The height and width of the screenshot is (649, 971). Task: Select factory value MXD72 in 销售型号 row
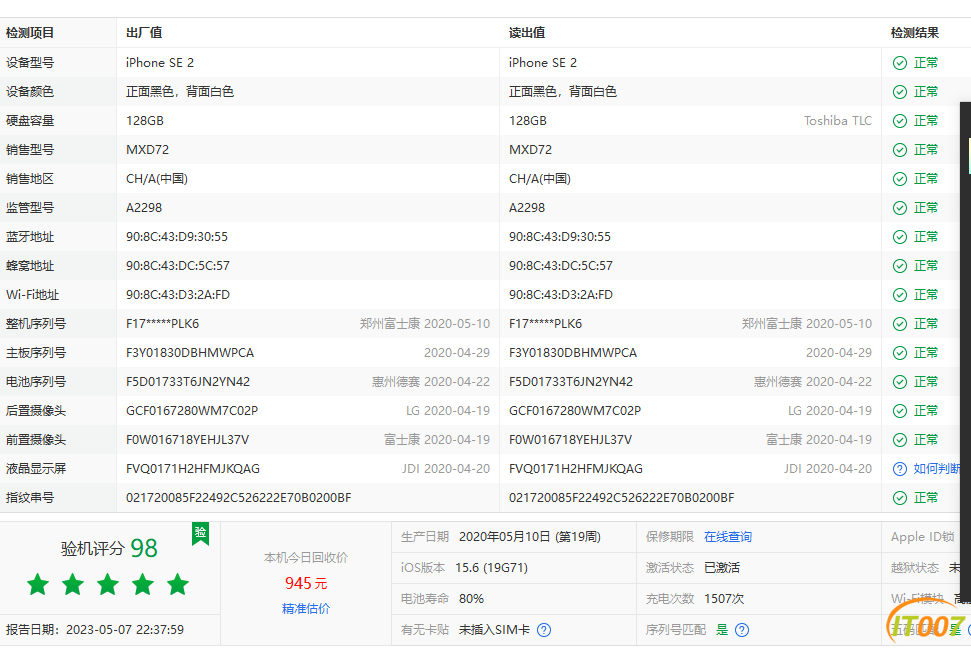click(147, 150)
